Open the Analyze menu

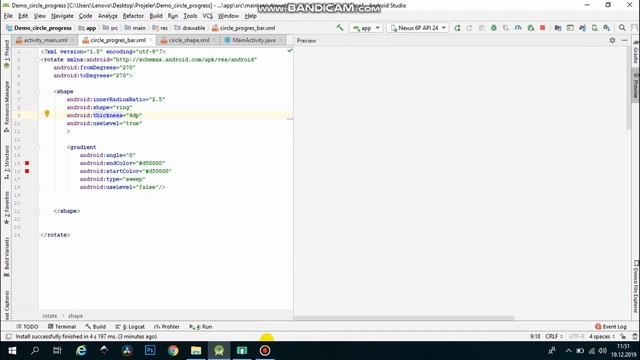pyautogui.click(x=108, y=16)
